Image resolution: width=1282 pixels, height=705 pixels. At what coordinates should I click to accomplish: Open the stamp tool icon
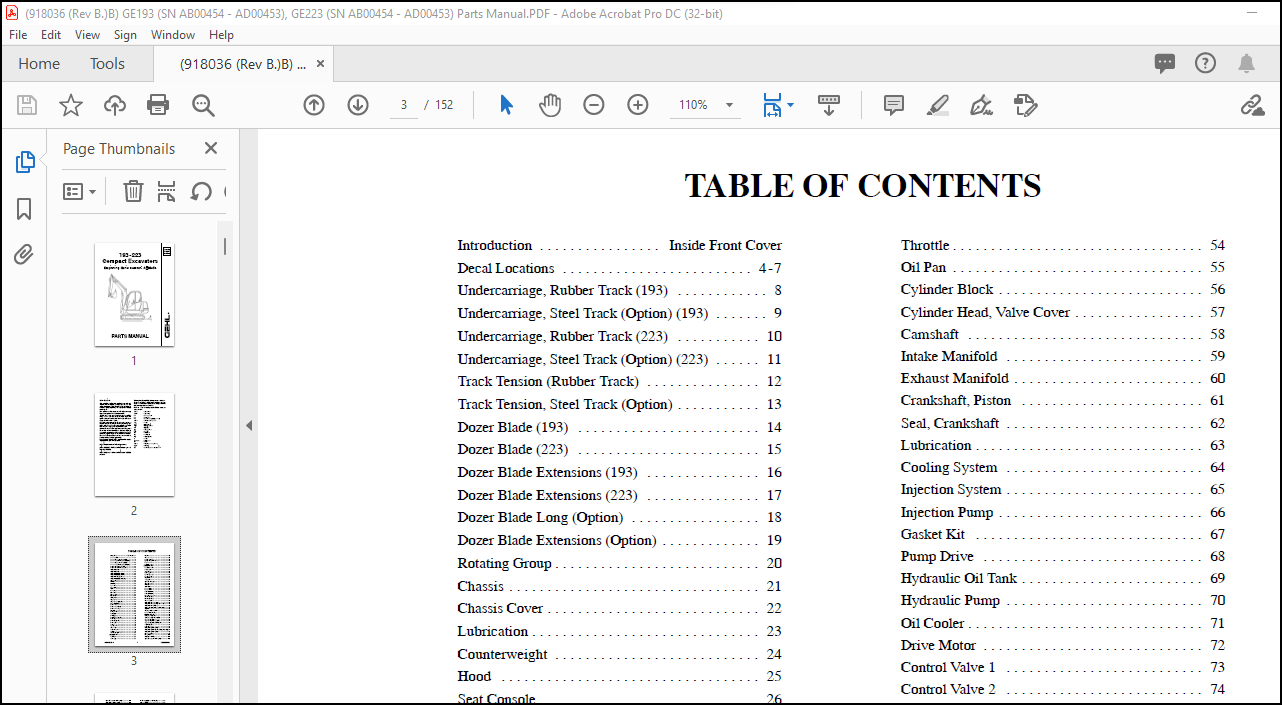(1025, 105)
